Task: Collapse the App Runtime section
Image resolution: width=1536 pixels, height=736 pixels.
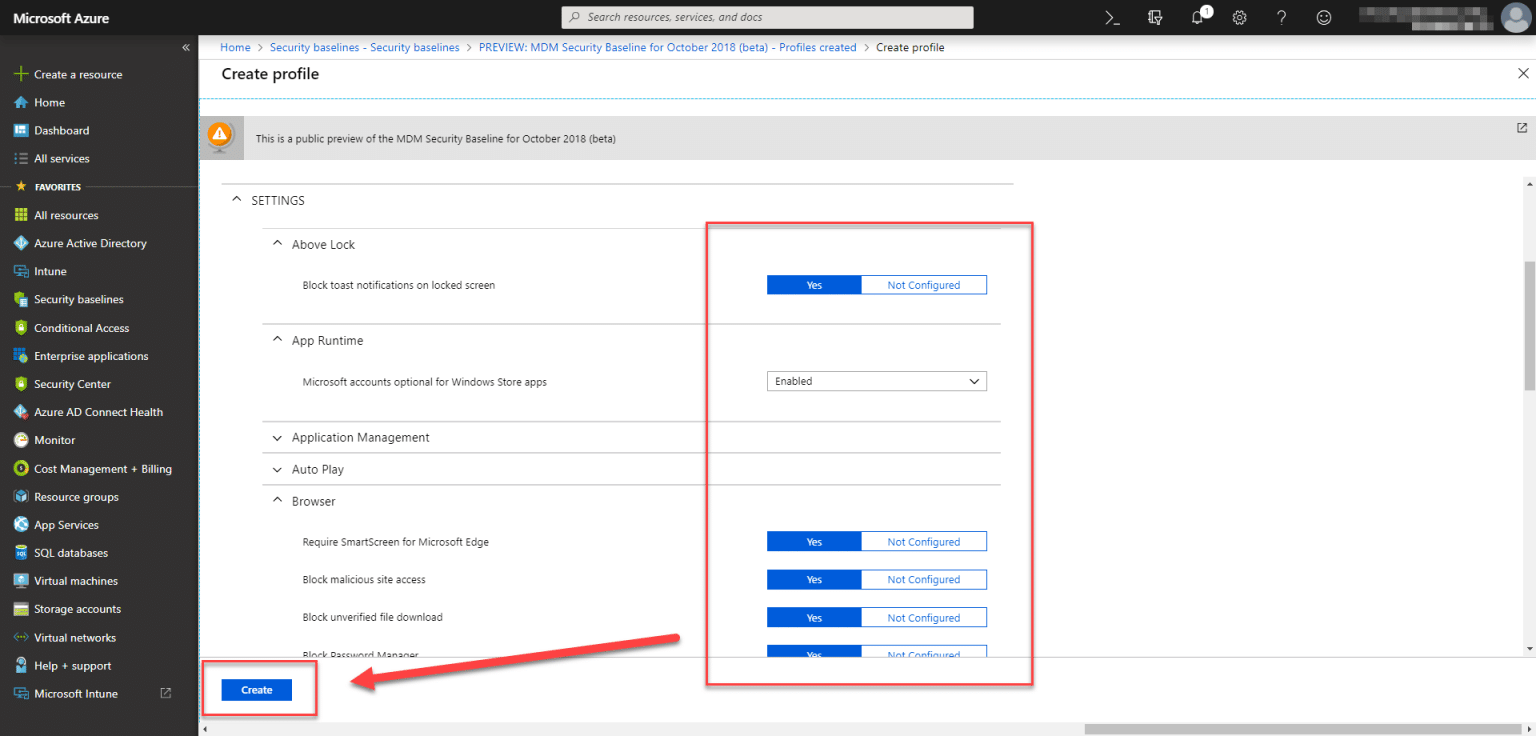Action: pos(277,340)
